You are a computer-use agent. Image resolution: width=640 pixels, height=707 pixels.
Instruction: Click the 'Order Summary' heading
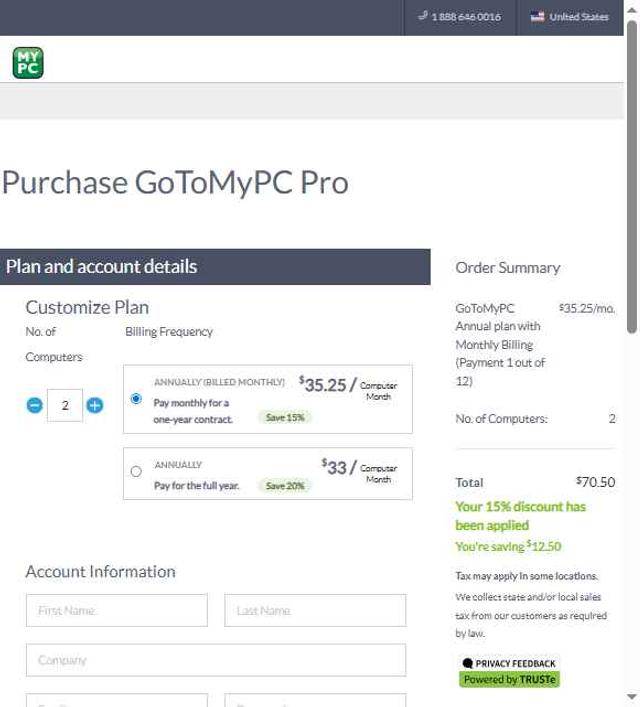tap(508, 268)
